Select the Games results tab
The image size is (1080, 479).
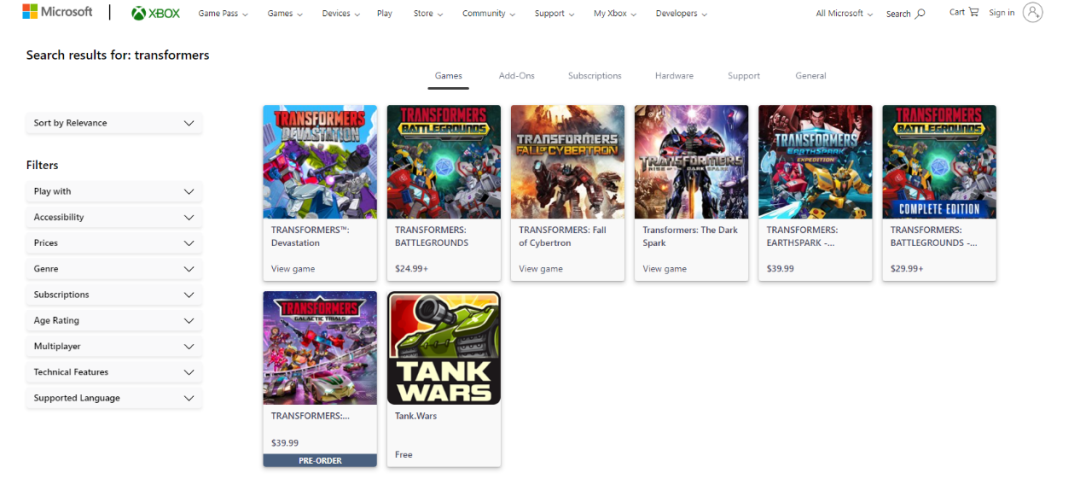click(448, 76)
